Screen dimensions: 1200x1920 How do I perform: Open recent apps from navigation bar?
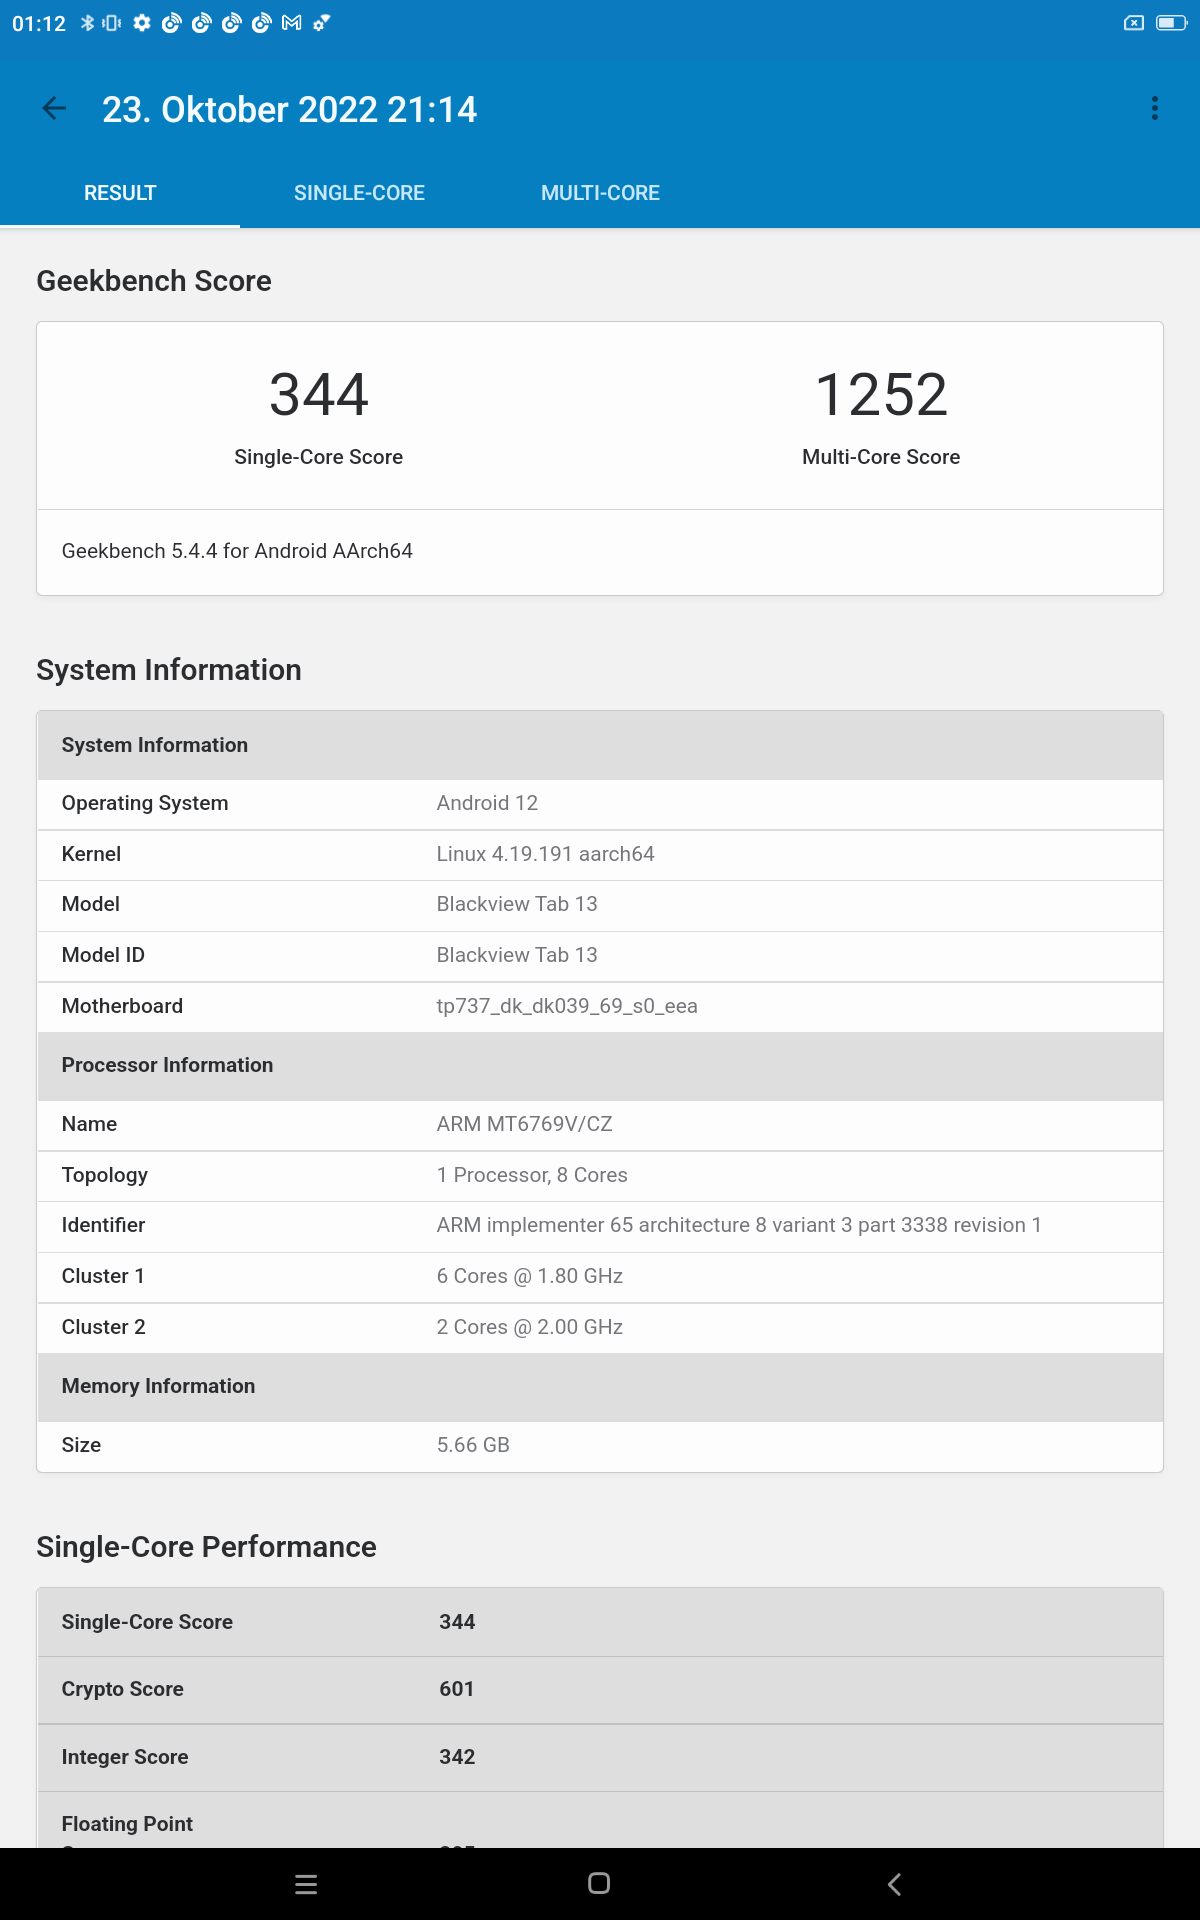[306, 1884]
